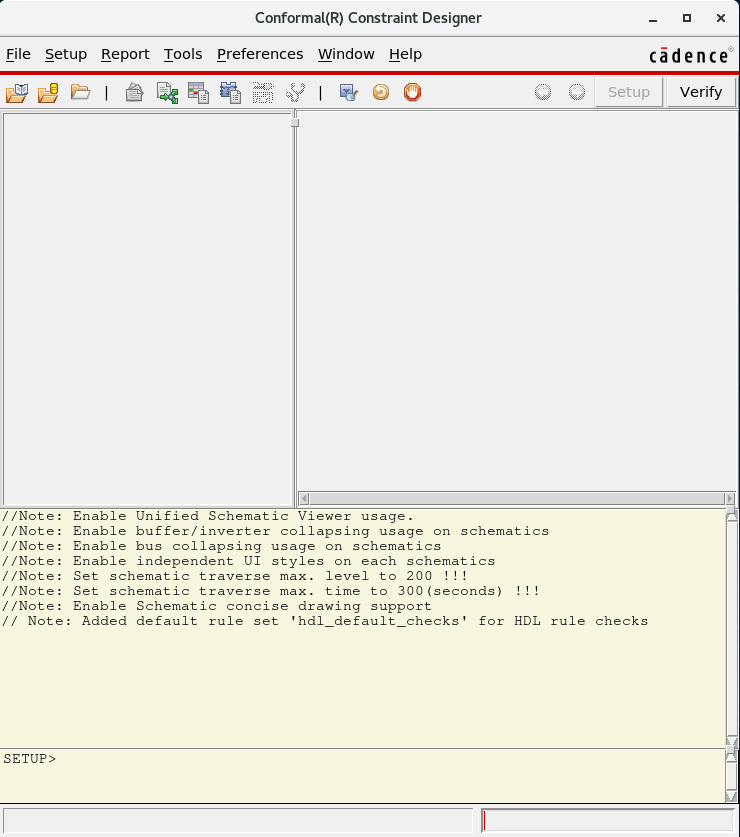The height and width of the screenshot is (837, 740).
Task: Click the 'max. level to 200' note line
Action: point(234,576)
